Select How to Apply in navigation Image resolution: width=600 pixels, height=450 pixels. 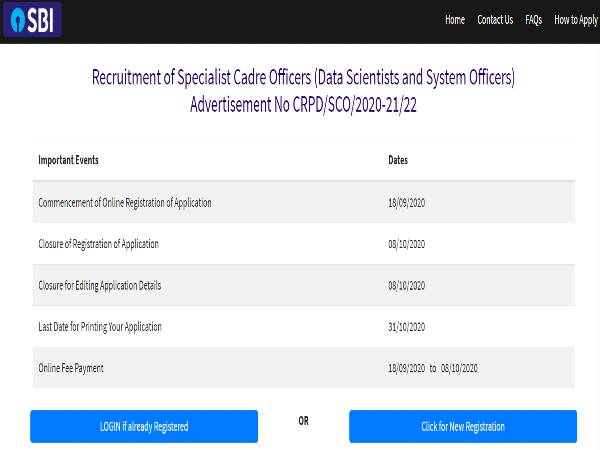point(575,20)
